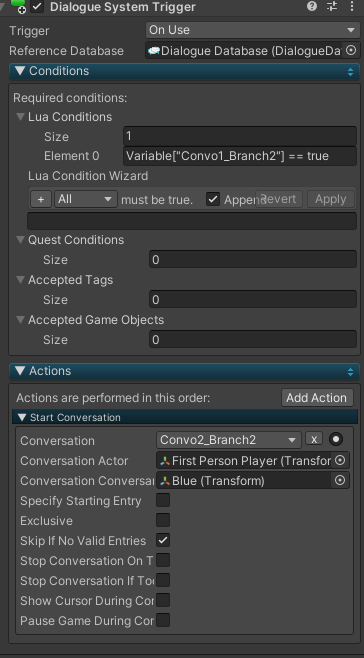Image resolution: width=364 pixels, height=658 pixels.
Task: Click the Element 0 Lua condition field
Action: point(240,156)
